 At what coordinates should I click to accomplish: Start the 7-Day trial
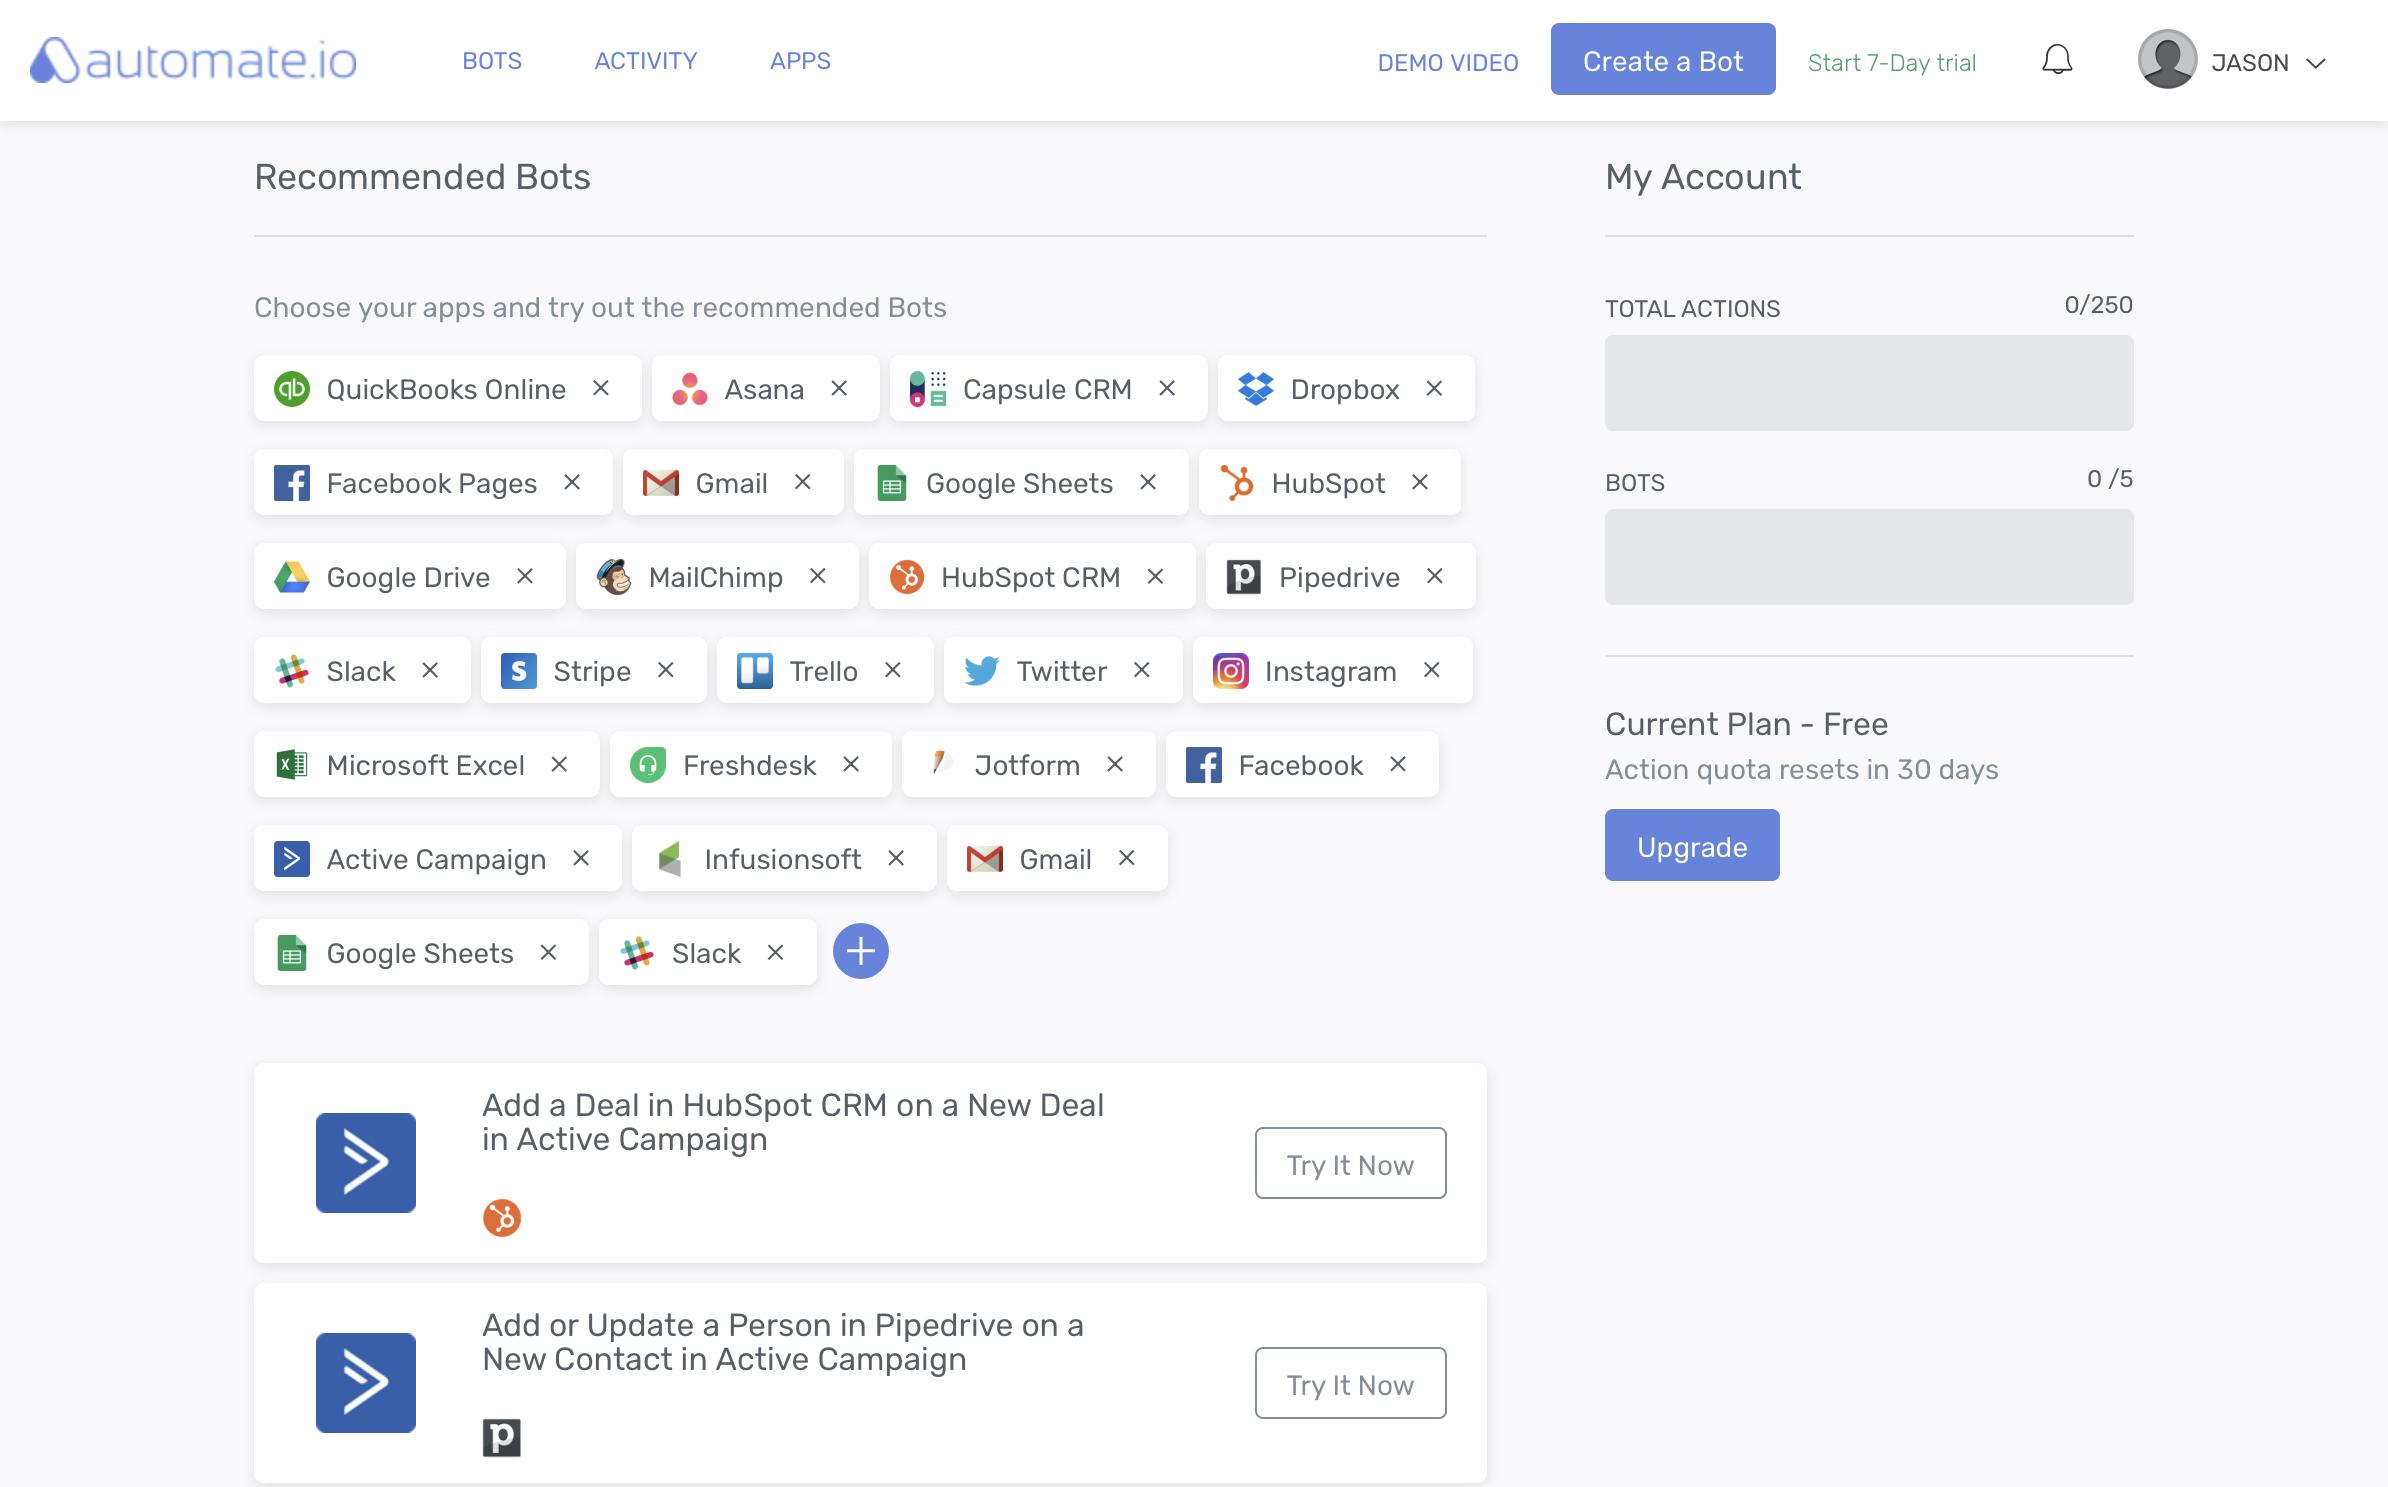pyautogui.click(x=1892, y=63)
